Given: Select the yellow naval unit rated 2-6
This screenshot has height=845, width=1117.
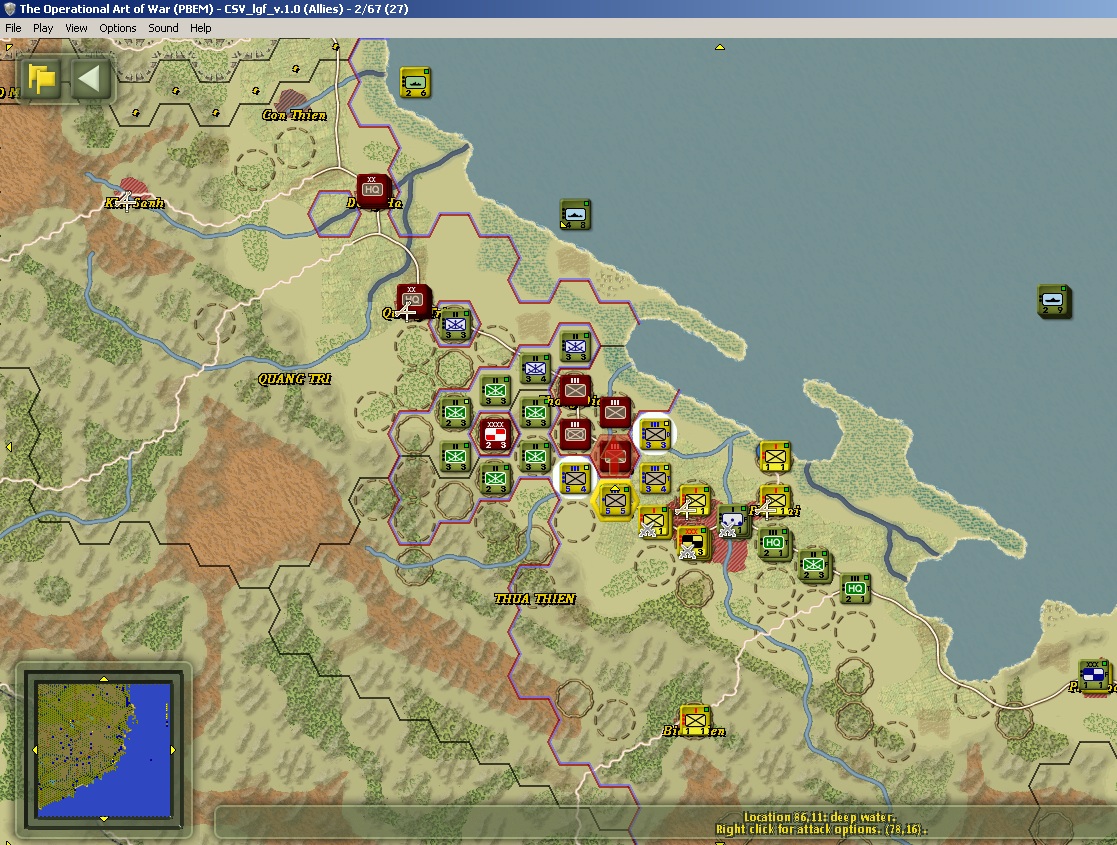Looking at the screenshot, I should coord(415,83).
